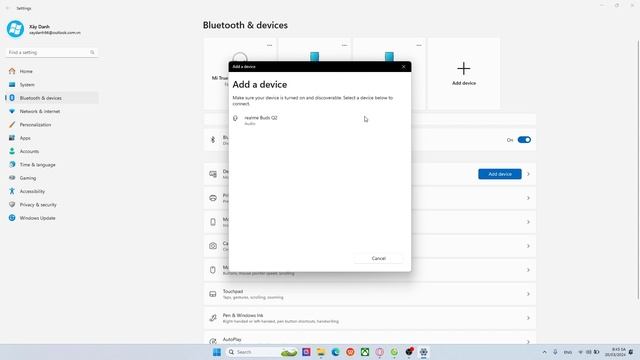The image size is (640, 360).
Task: Click the Gaming sidebar icon
Action: tap(12, 178)
